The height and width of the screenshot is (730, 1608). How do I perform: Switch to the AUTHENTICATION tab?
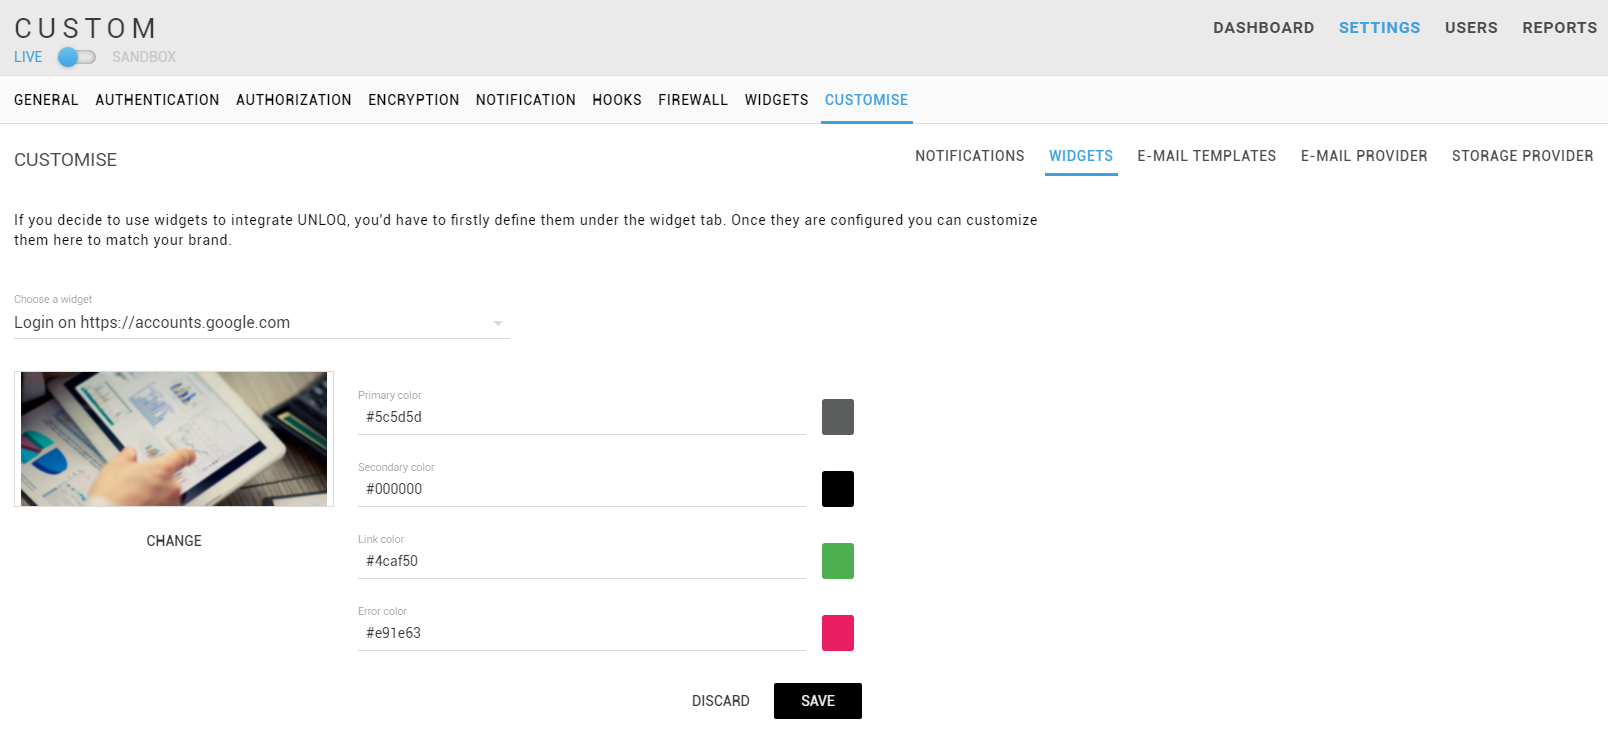pos(157,100)
